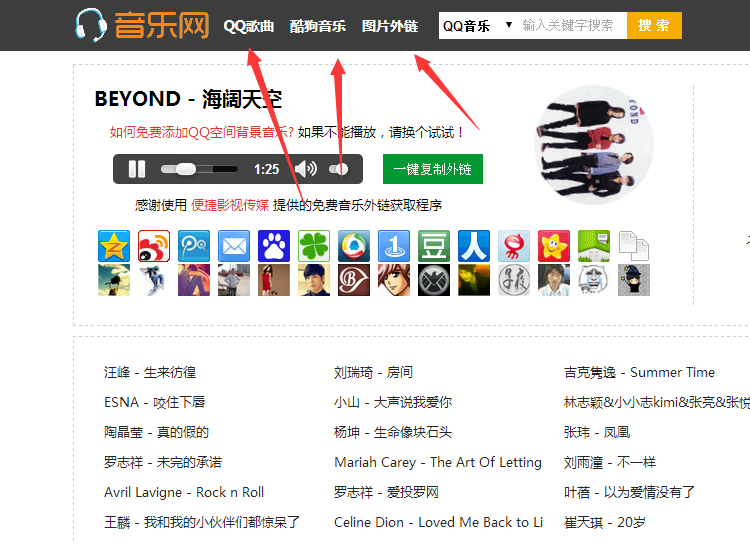Image resolution: width=750 pixels, height=544 pixels.
Task: Share to Sina Weibo icon
Action: click(154, 246)
